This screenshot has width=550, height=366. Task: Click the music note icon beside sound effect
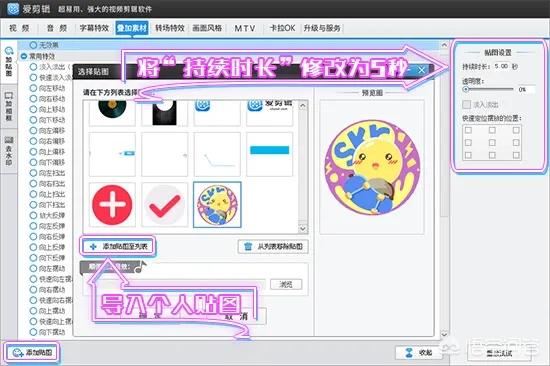(x=140, y=267)
